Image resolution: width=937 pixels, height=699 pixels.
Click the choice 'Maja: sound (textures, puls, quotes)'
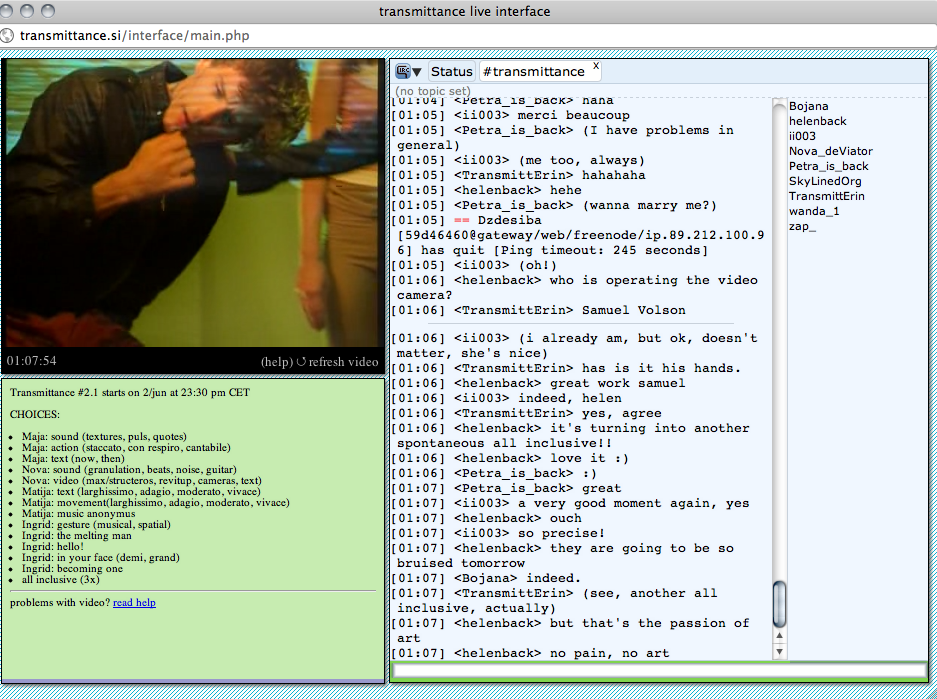pyautogui.click(x=104, y=437)
